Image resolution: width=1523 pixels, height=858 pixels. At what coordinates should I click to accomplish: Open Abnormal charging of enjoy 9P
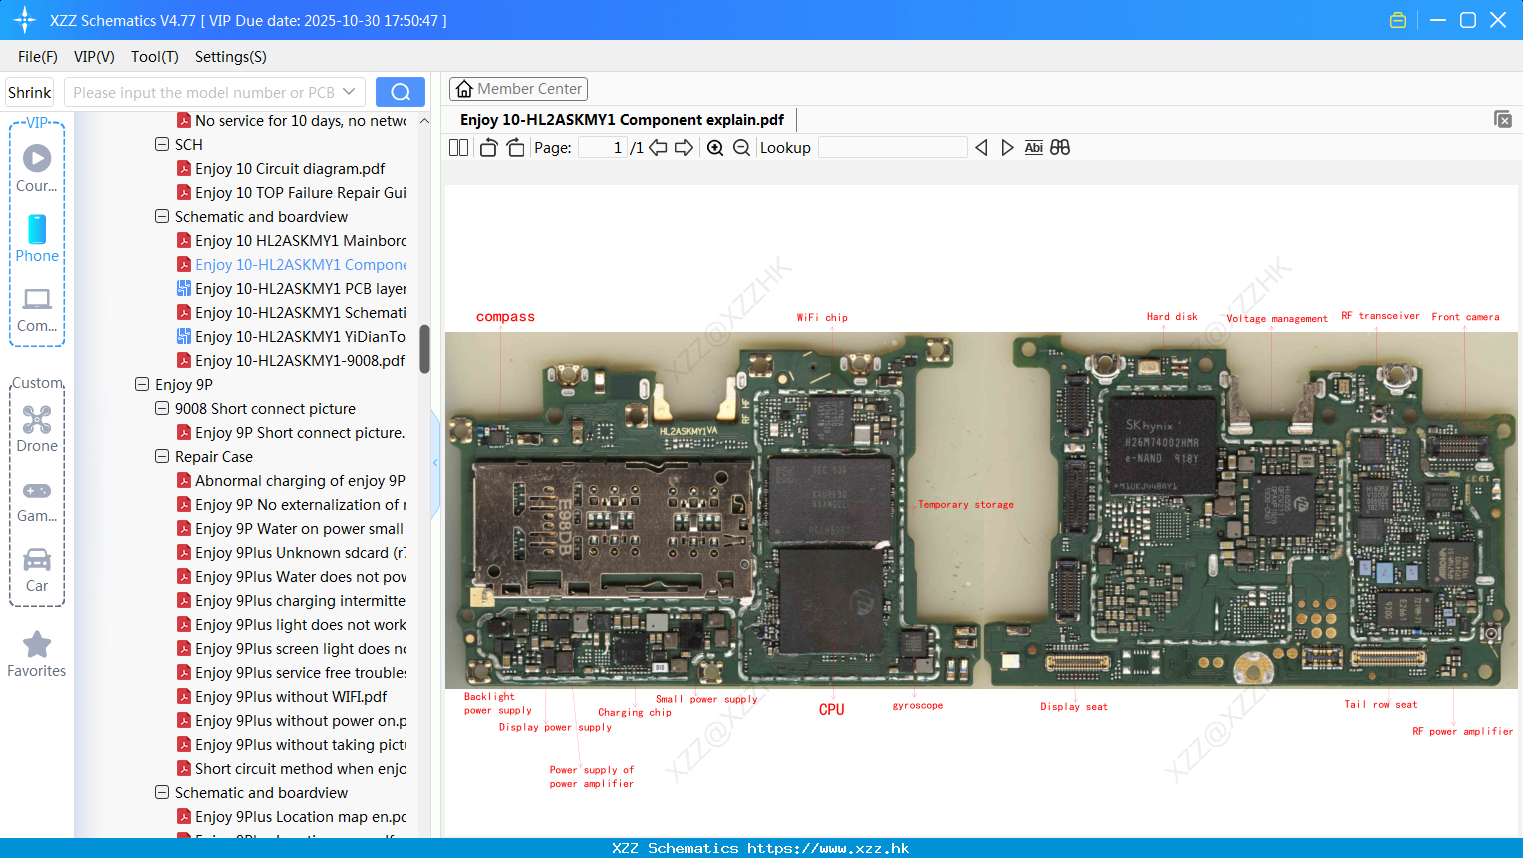[x=292, y=480]
